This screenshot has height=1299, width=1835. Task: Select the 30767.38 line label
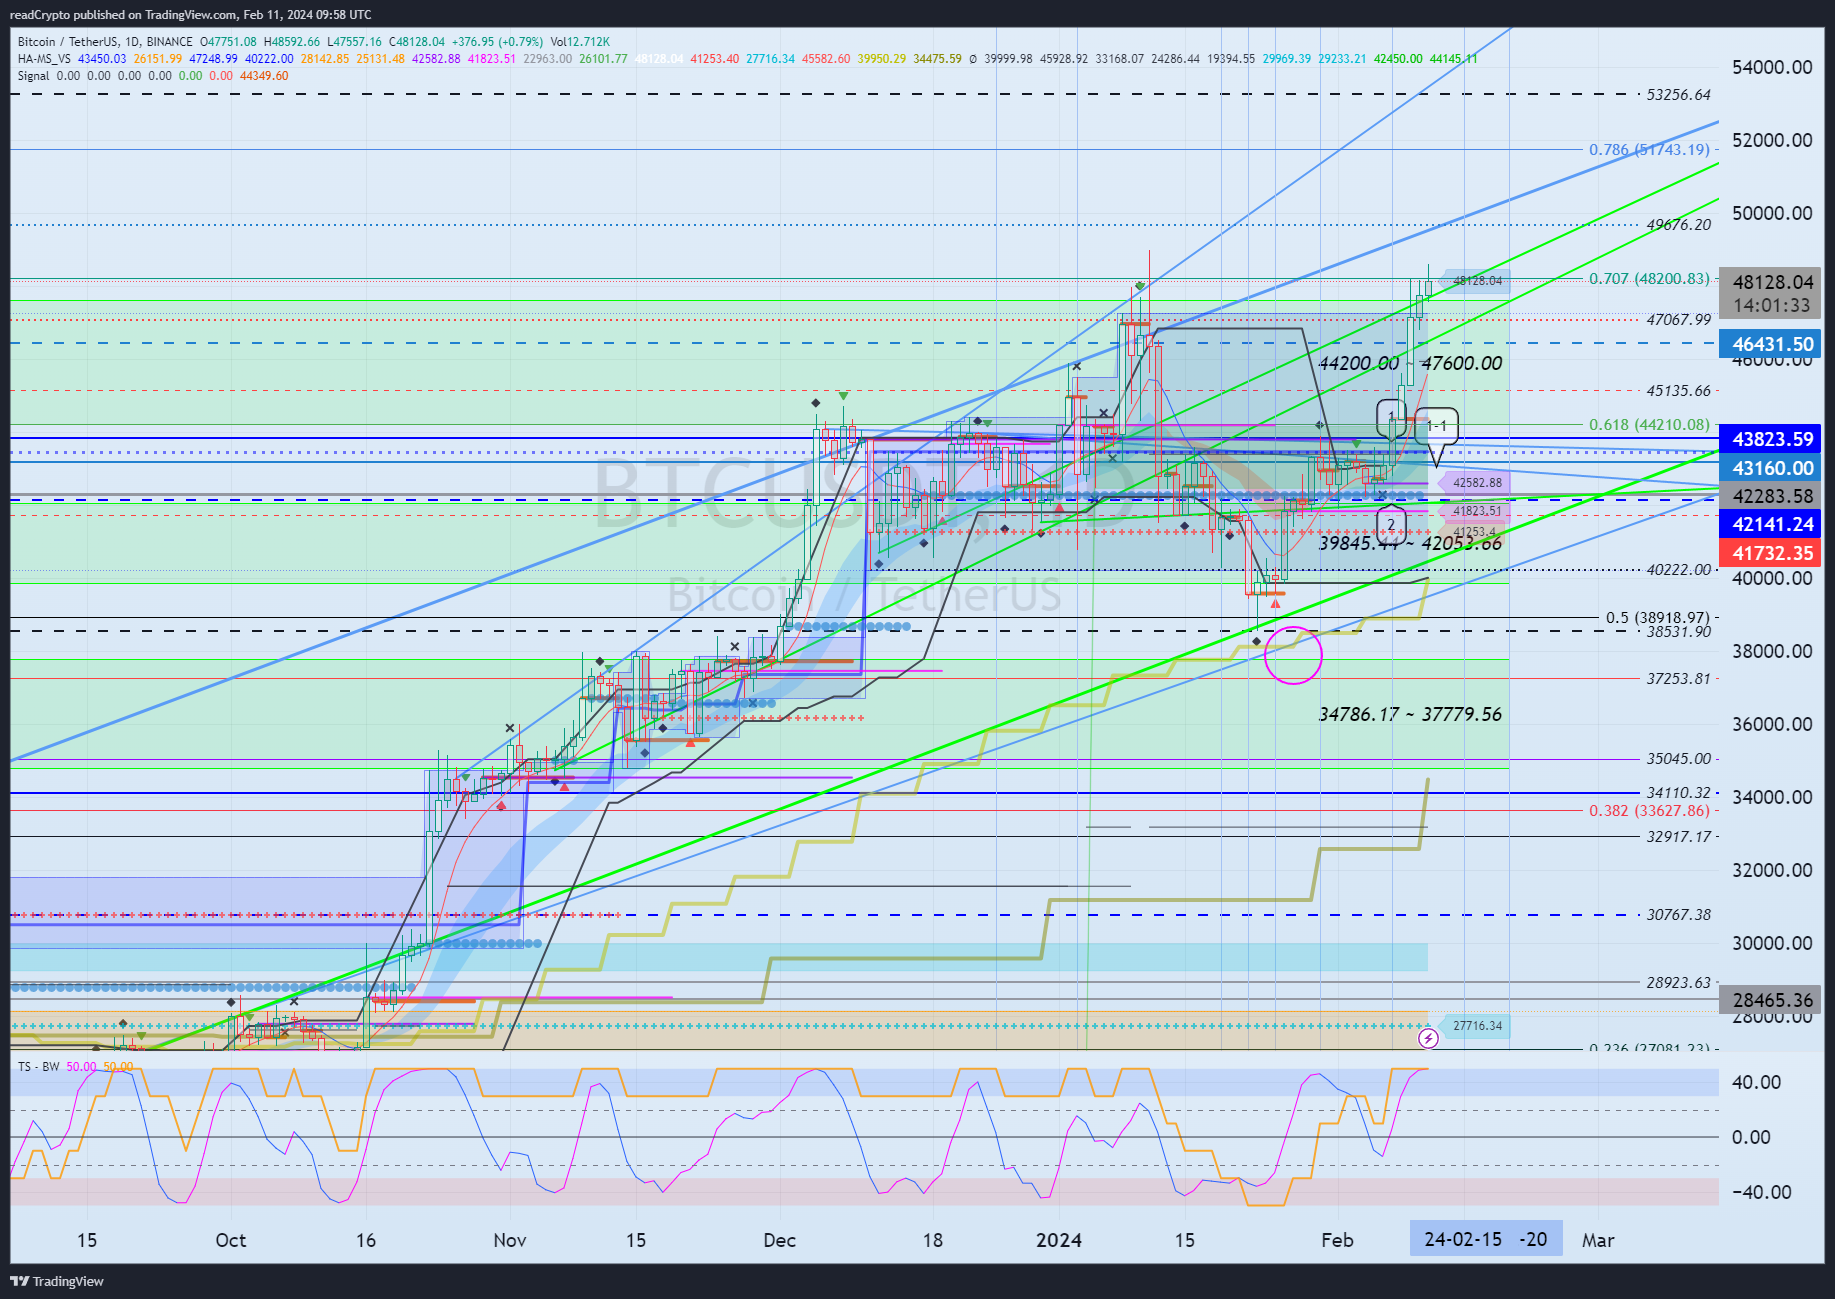click(1678, 915)
